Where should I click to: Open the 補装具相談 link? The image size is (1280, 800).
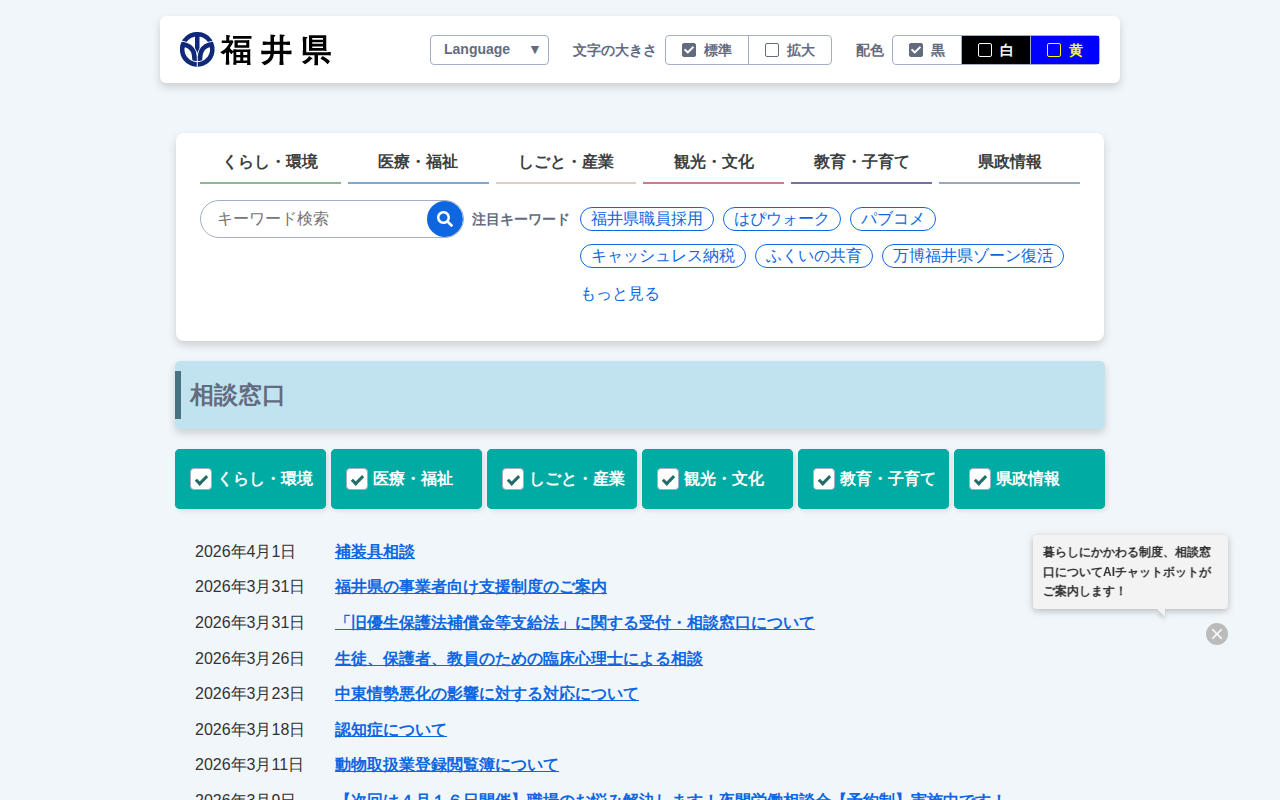374,551
